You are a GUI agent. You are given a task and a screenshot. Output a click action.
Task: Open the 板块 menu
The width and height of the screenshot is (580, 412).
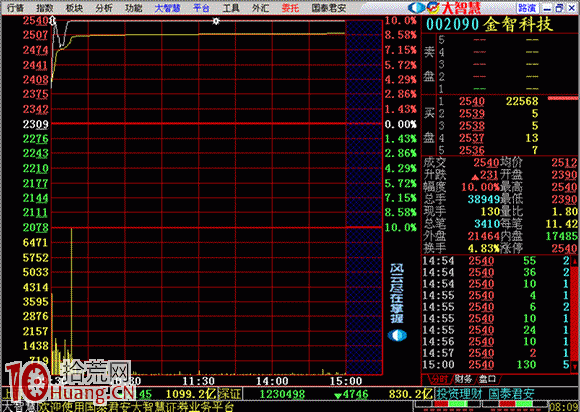click(x=74, y=8)
